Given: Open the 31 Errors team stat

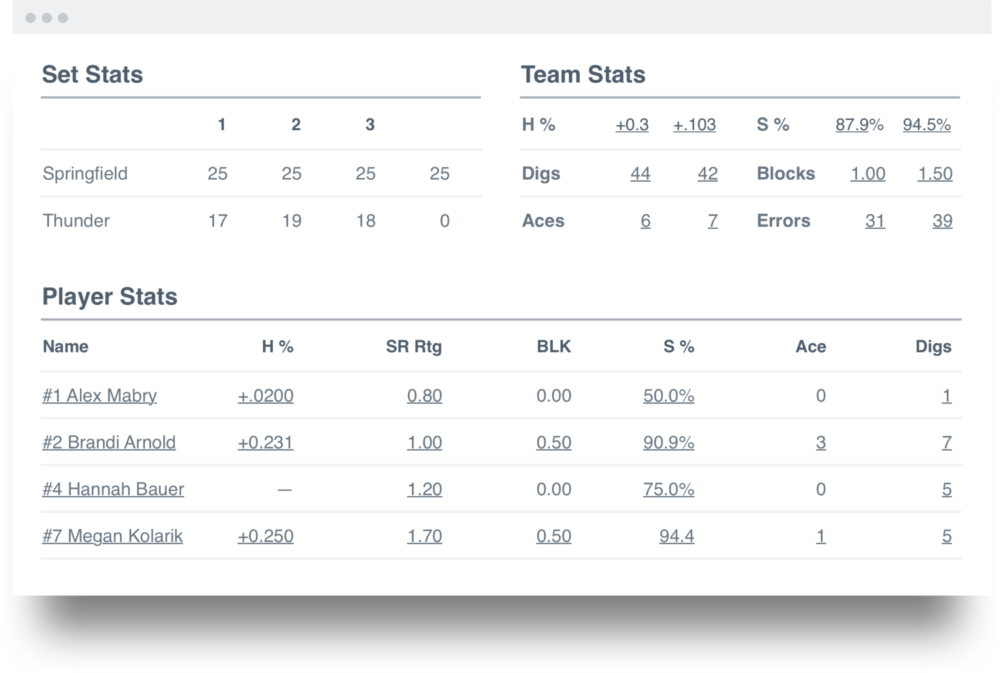Looking at the screenshot, I should click(874, 220).
